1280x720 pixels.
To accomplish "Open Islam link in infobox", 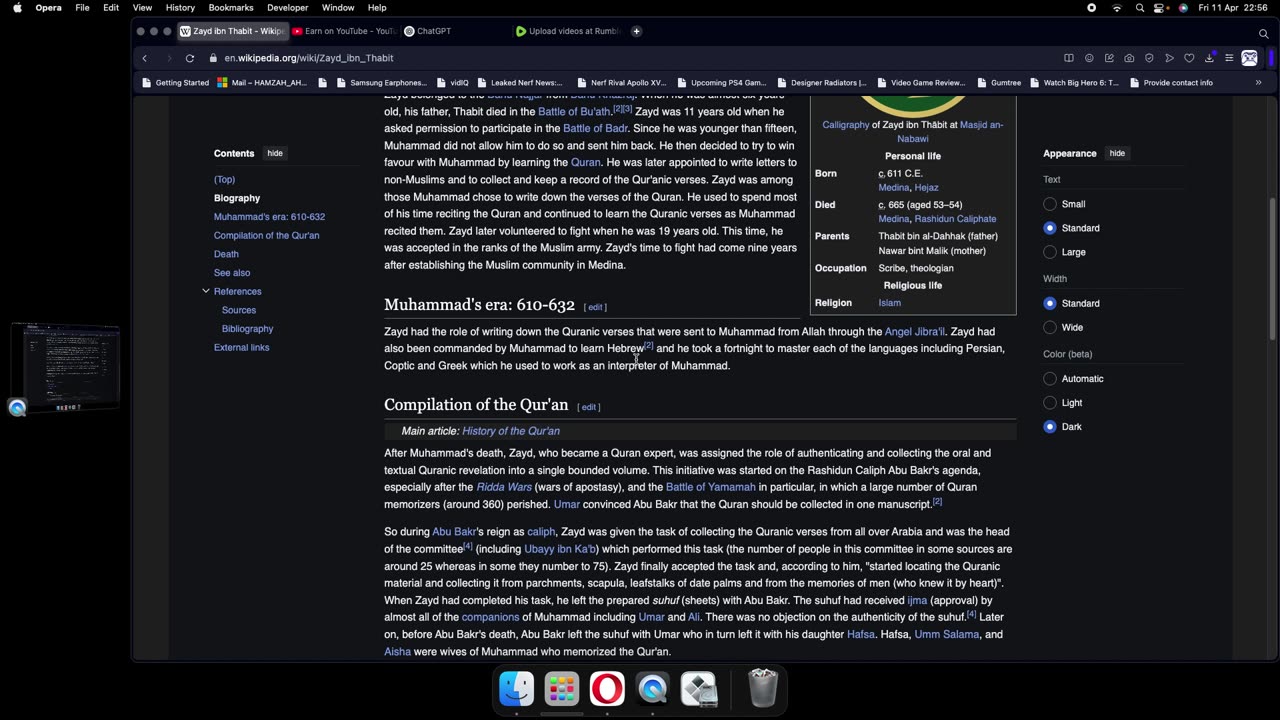I will click(889, 303).
